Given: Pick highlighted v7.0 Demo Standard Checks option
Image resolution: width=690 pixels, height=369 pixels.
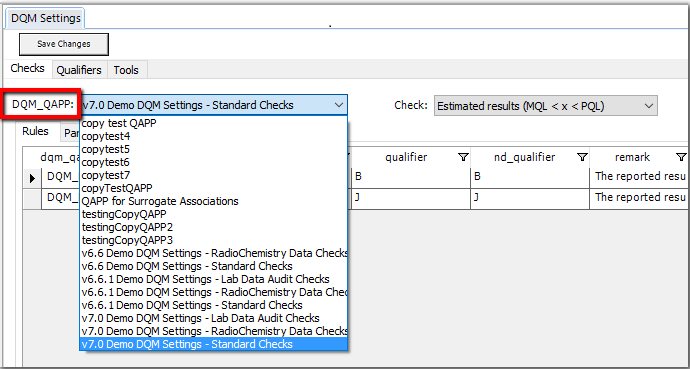Looking at the screenshot, I should pyautogui.click(x=213, y=344).
